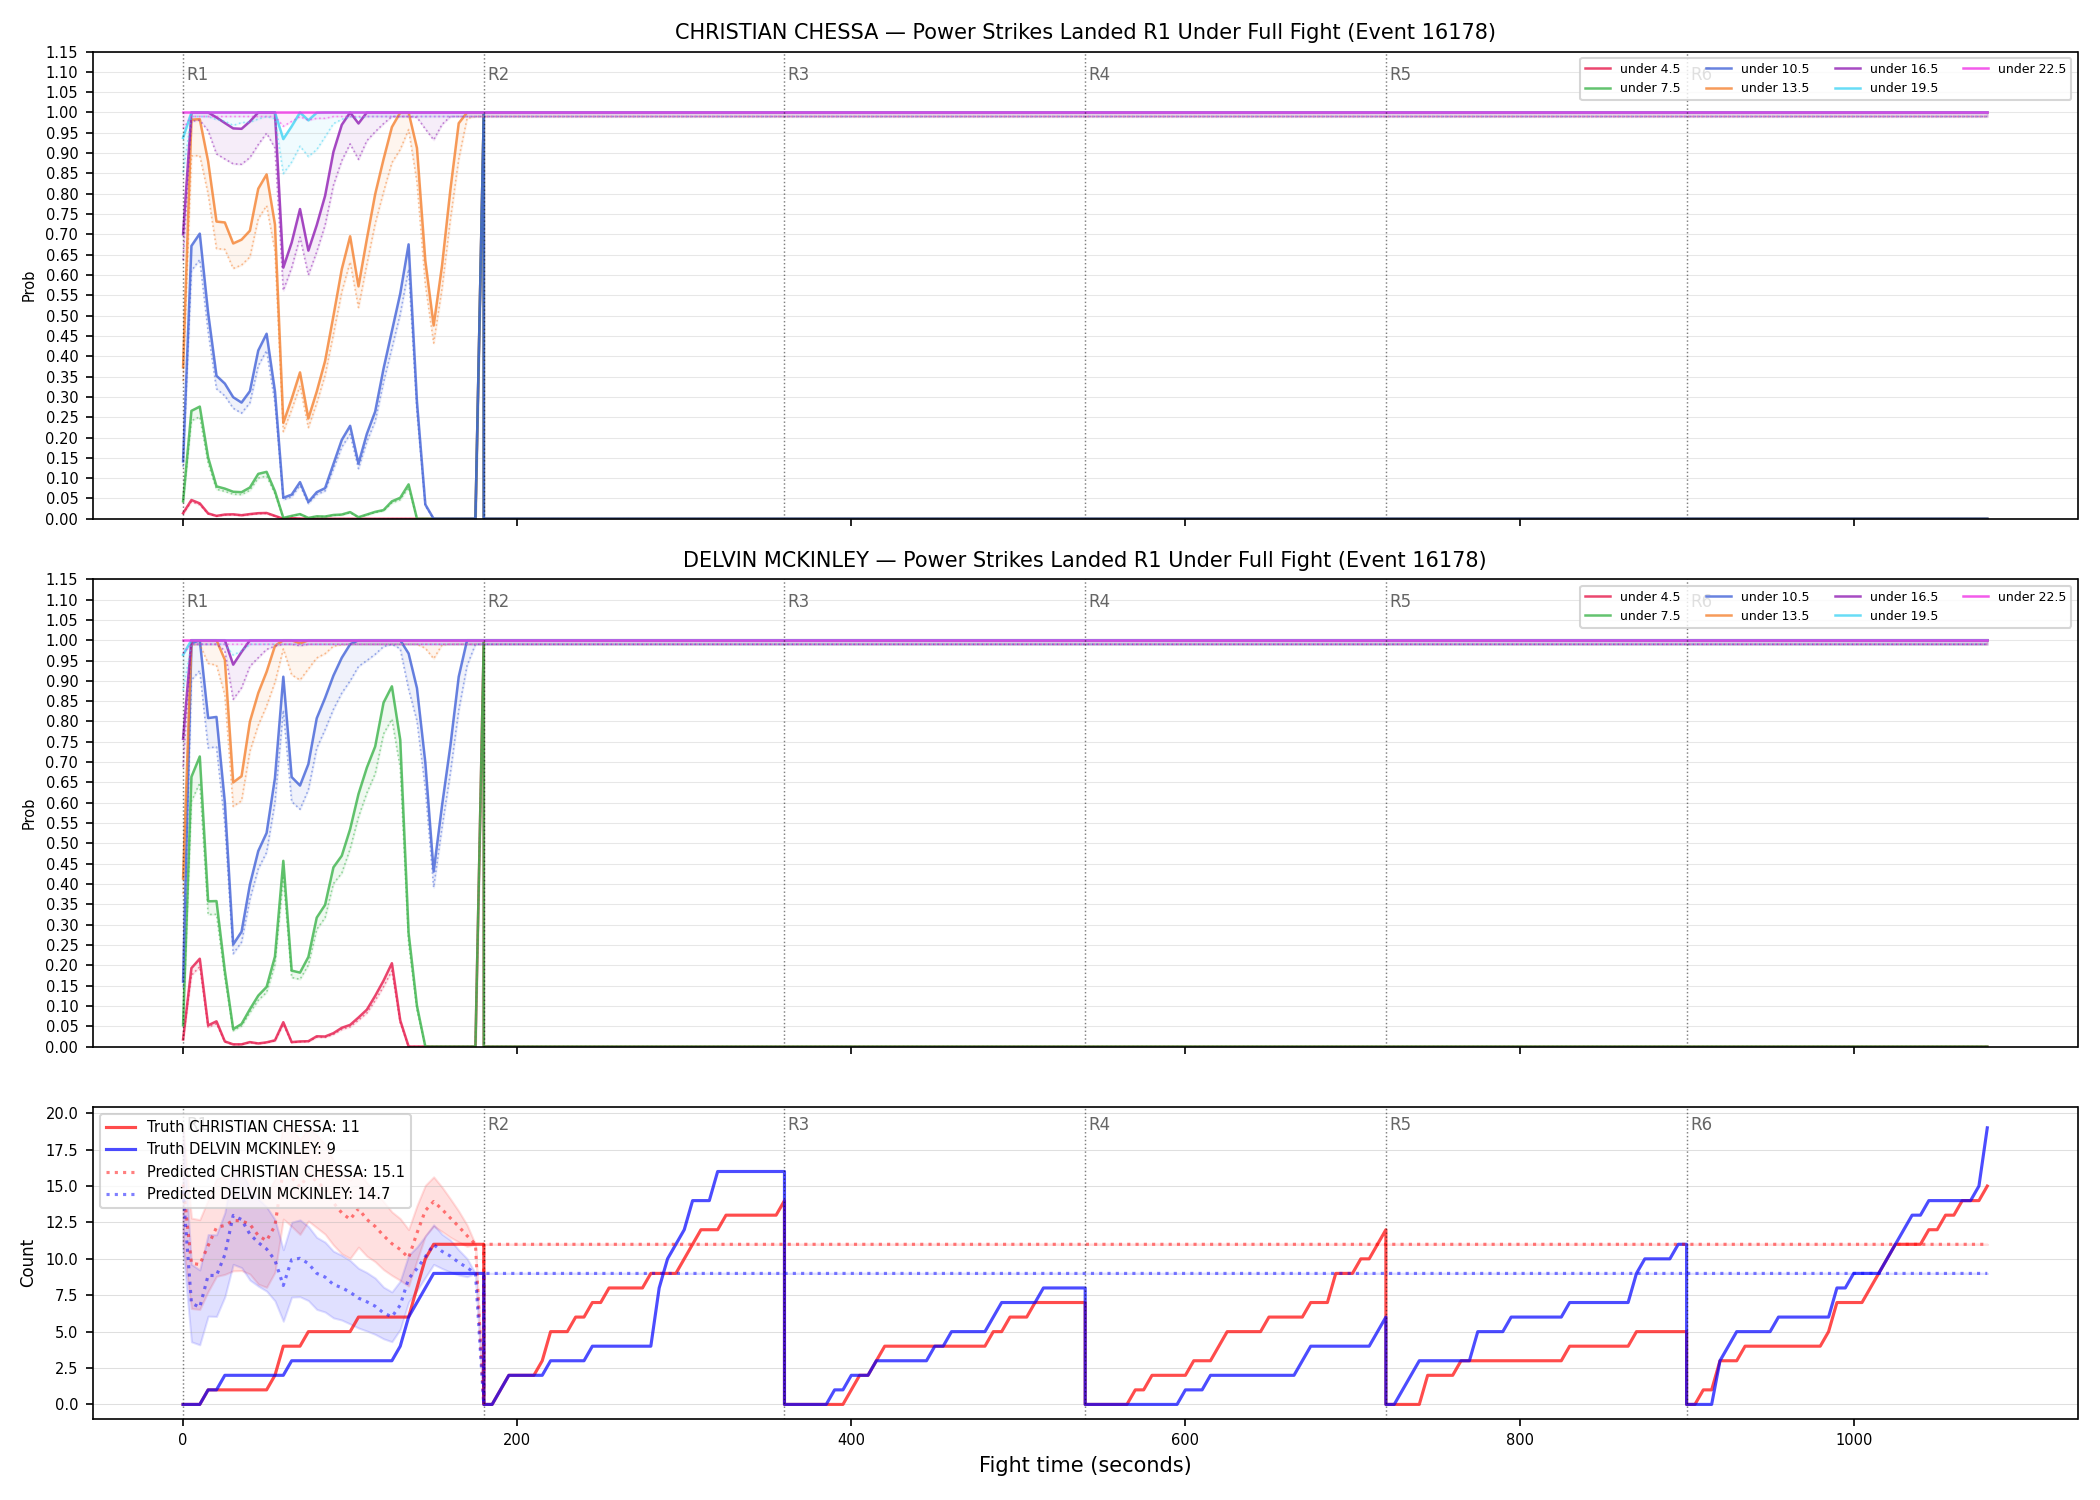Click 'under 16.5' in the Chessa chart legend
The image size is (2100, 1500).
pos(1886,69)
